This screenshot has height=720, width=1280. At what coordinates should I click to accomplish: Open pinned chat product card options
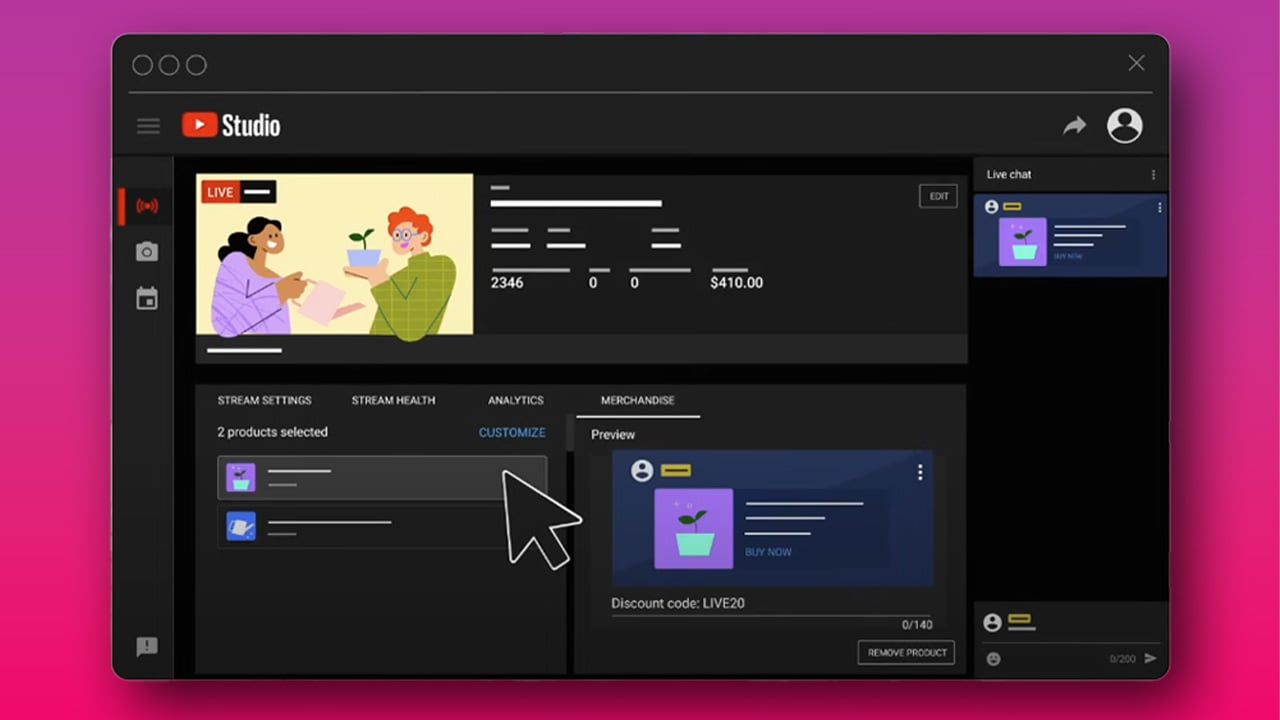(x=1159, y=208)
